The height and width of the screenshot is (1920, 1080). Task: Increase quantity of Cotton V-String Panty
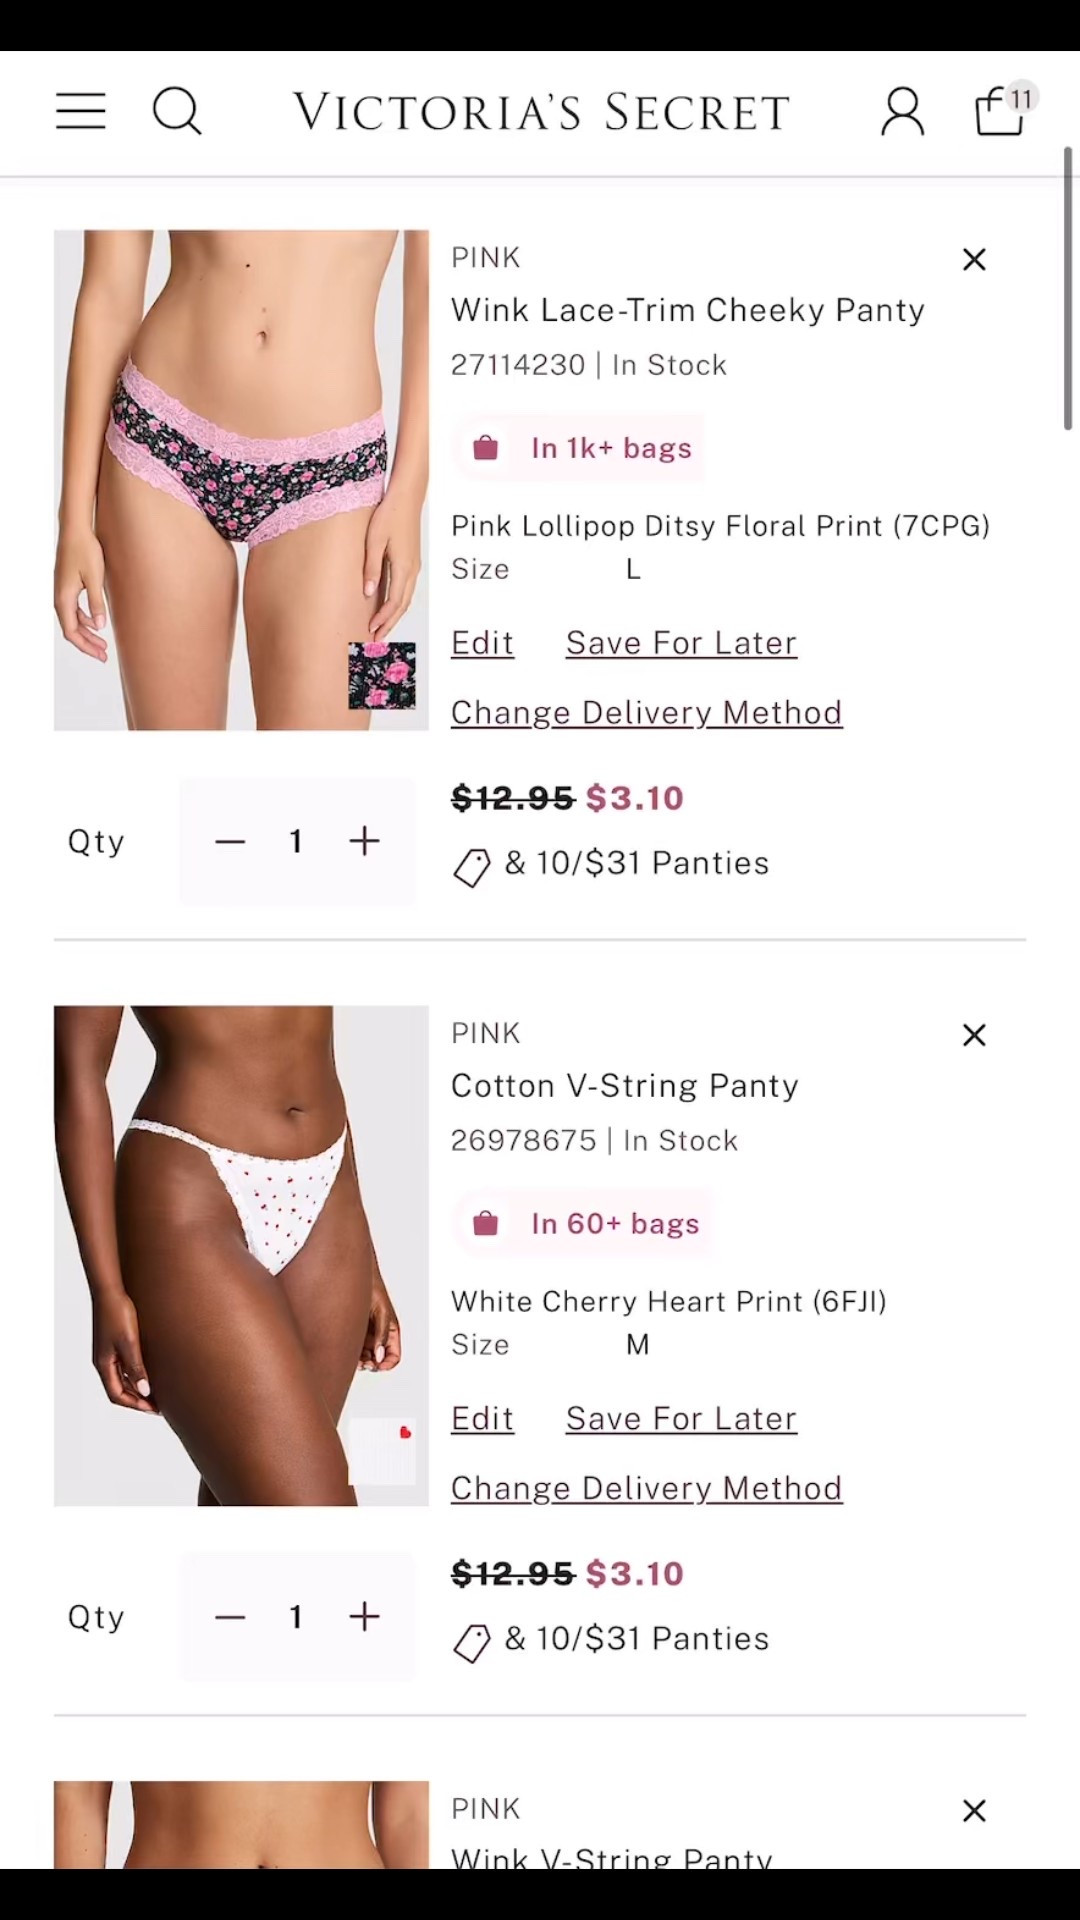pyautogui.click(x=364, y=1617)
